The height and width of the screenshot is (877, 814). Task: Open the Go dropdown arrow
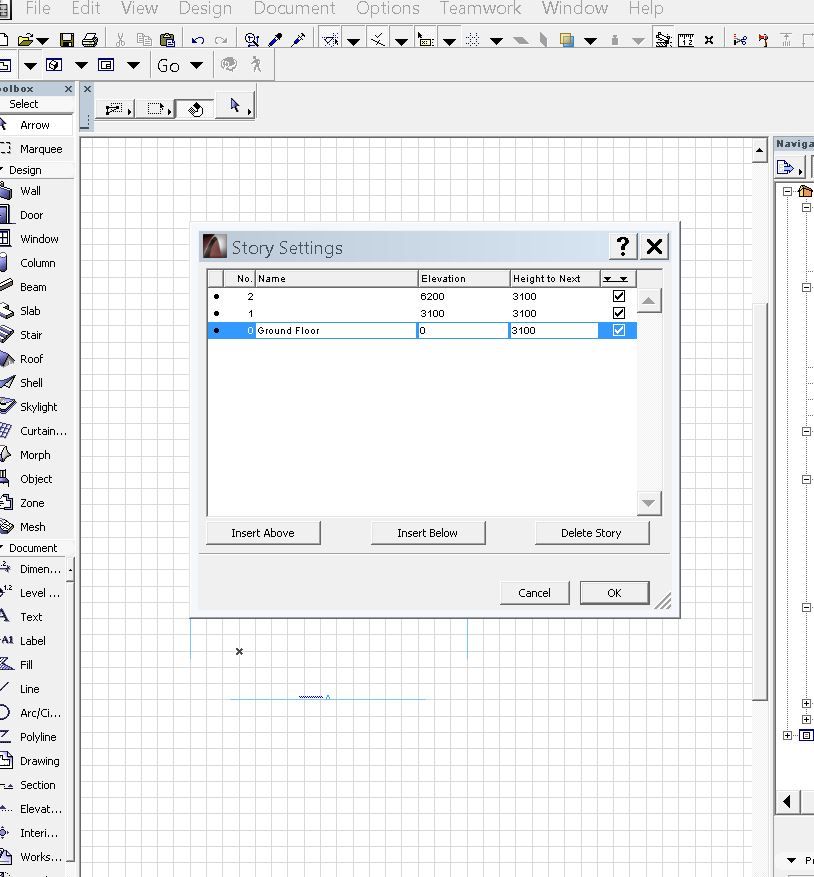click(196, 66)
